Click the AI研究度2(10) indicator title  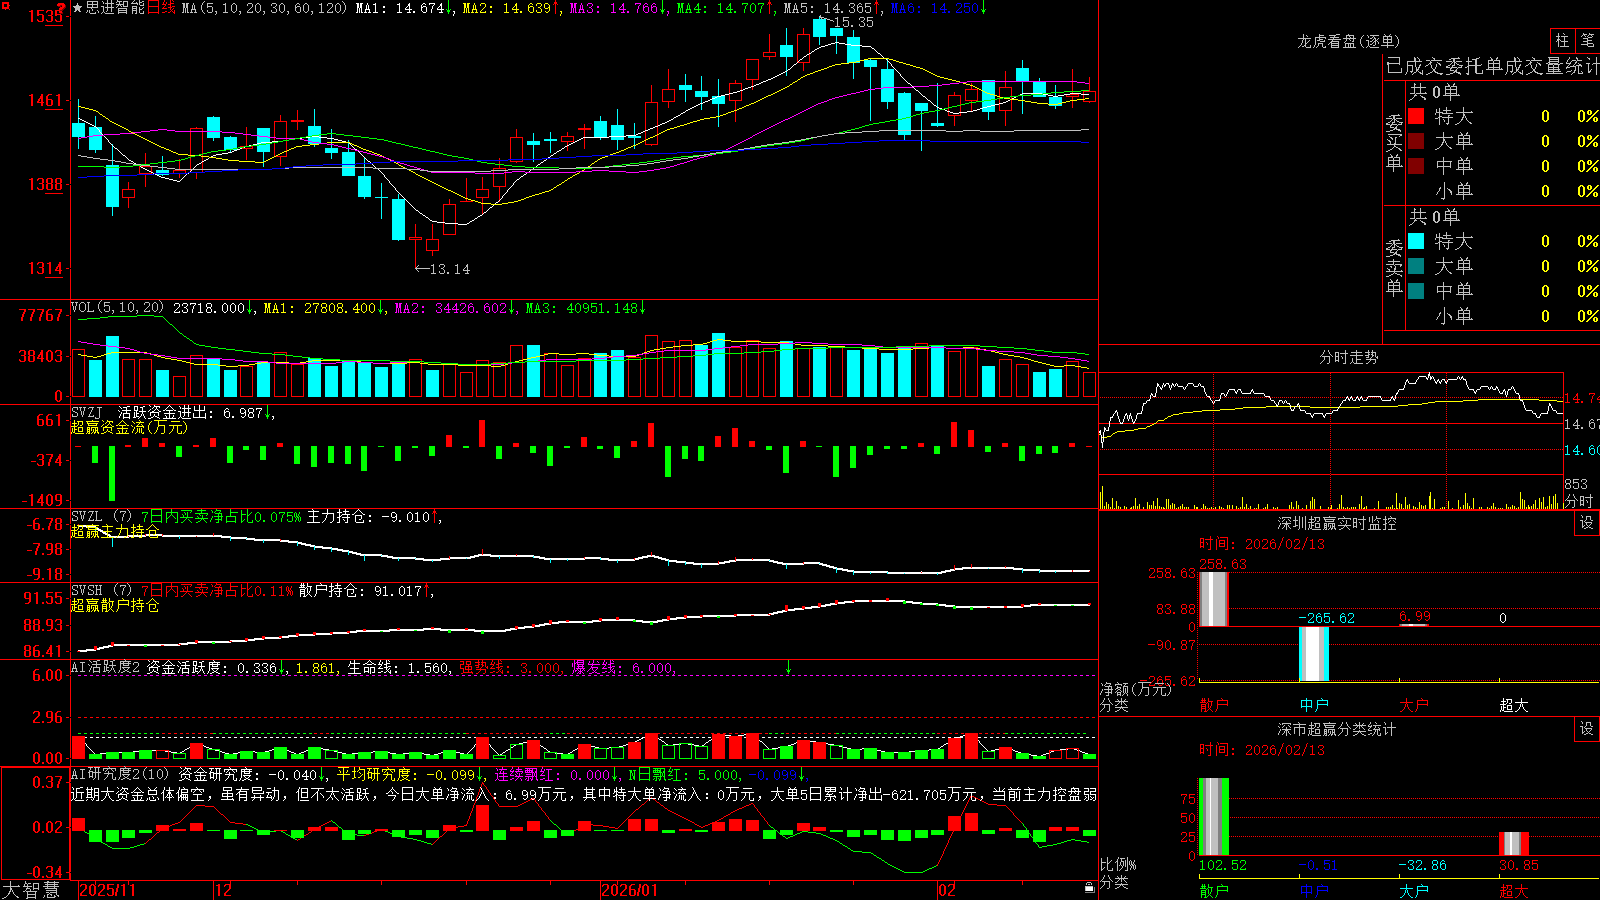click(120, 774)
